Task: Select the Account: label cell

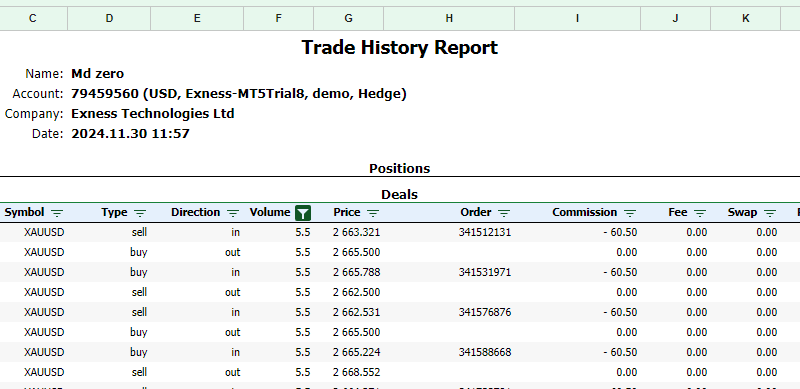Action: coord(38,94)
